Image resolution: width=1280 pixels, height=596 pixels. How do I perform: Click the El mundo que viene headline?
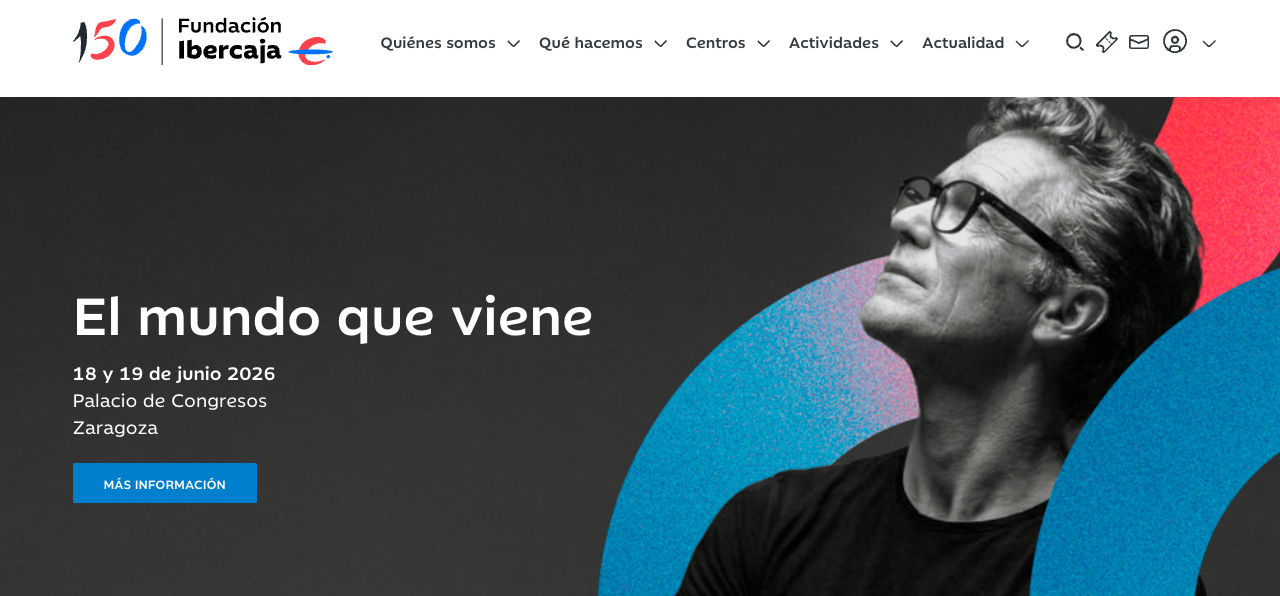coord(333,318)
